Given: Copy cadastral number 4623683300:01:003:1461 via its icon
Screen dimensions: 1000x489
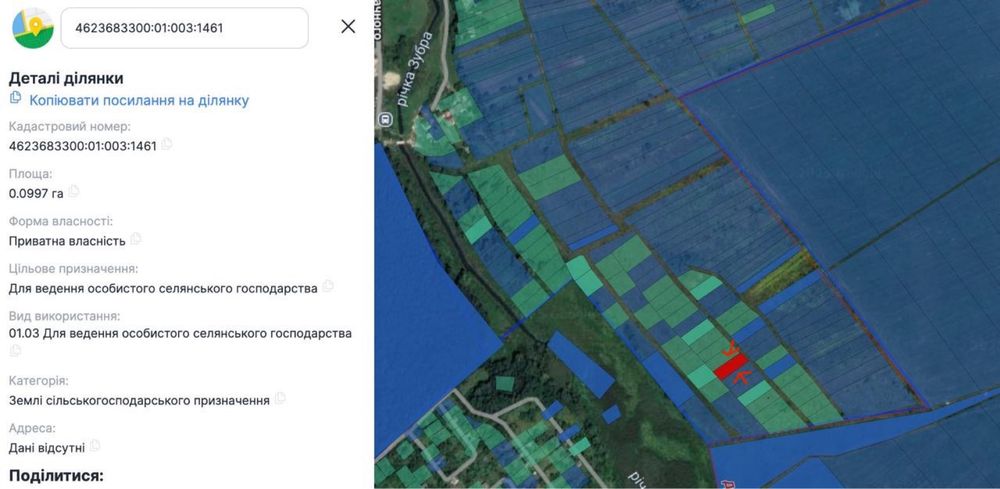Looking at the screenshot, I should coord(167,144).
